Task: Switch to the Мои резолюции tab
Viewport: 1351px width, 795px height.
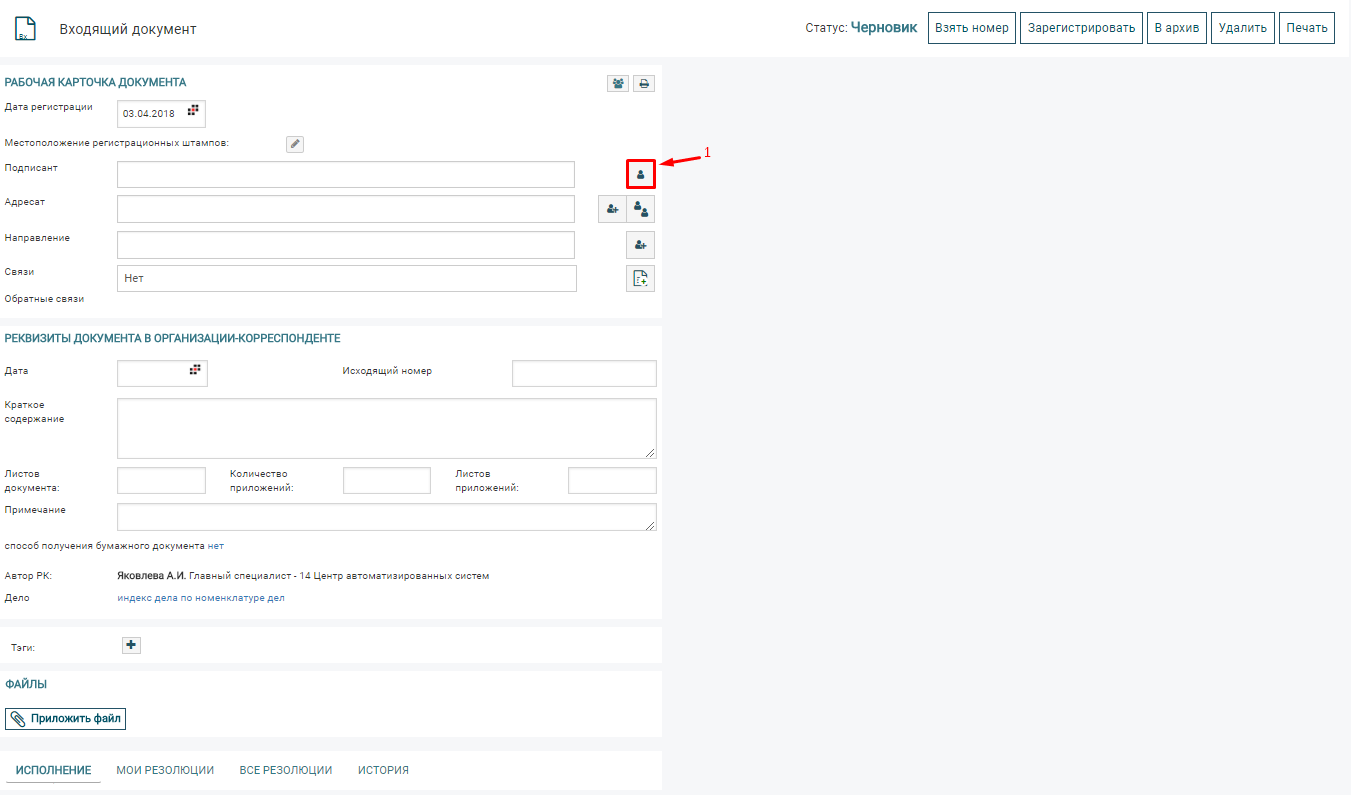Action: tap(165, 770)
